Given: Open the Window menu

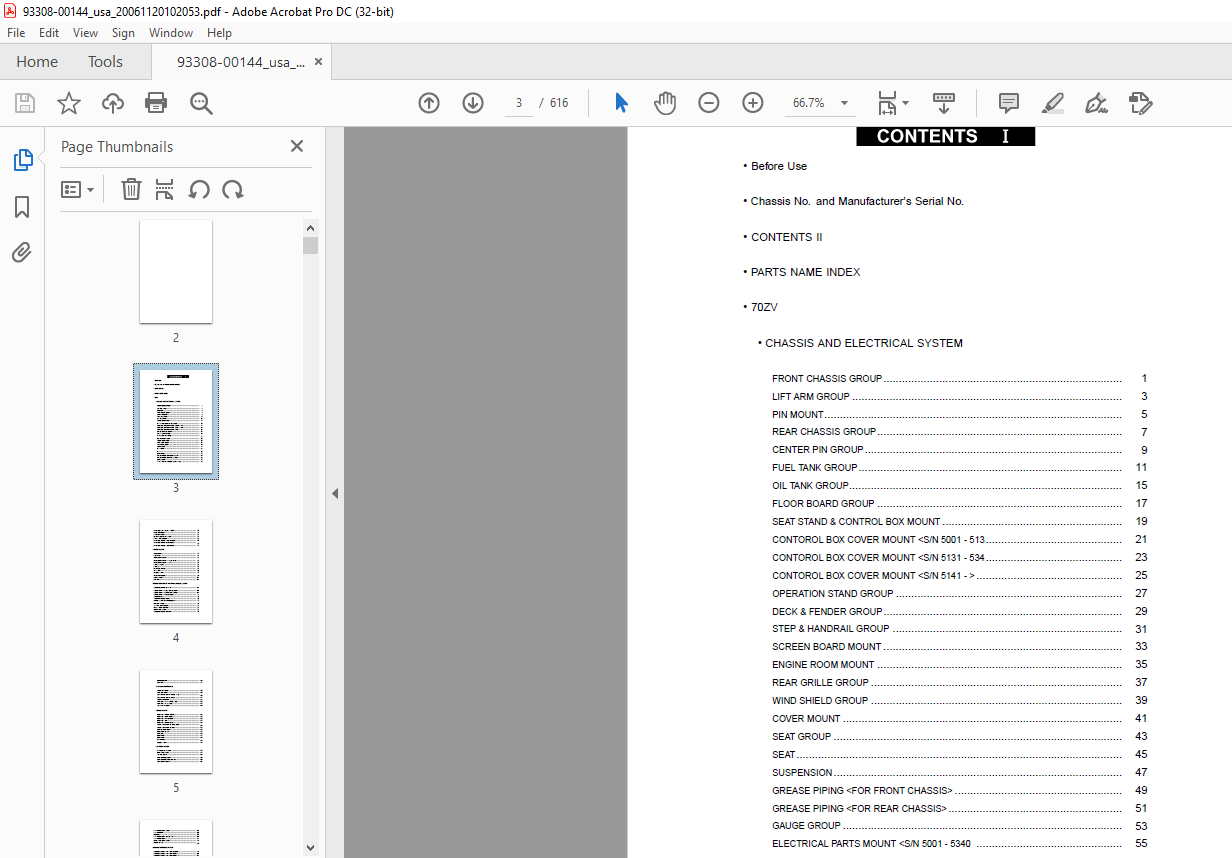Looking at the screenshot, I should [171, 33].
